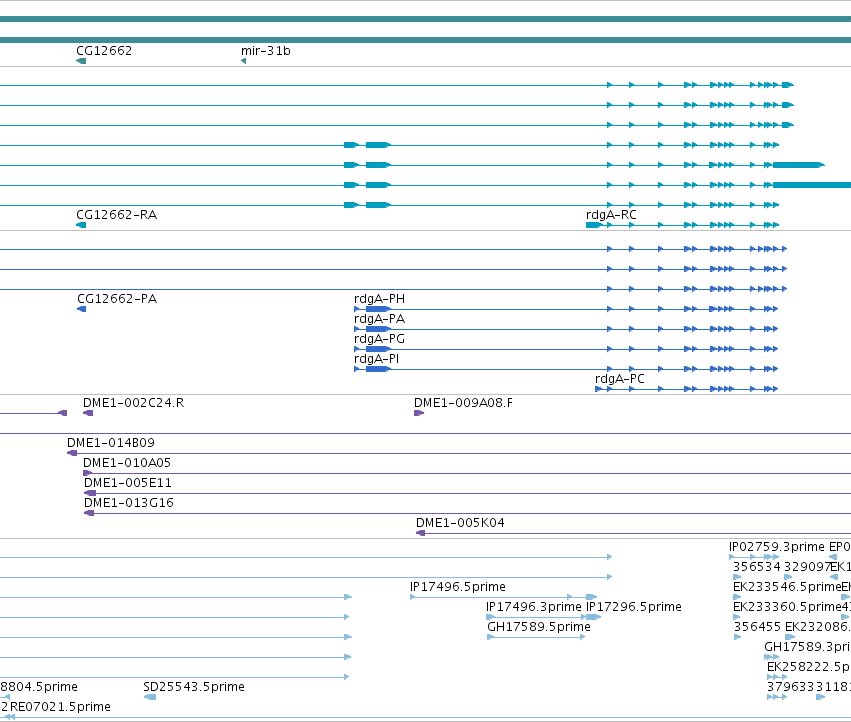Click the DME1-009A08.F purple arrow glyph
Image resolution: width=851 pixels, height=722 pixels.
[419, 414]
